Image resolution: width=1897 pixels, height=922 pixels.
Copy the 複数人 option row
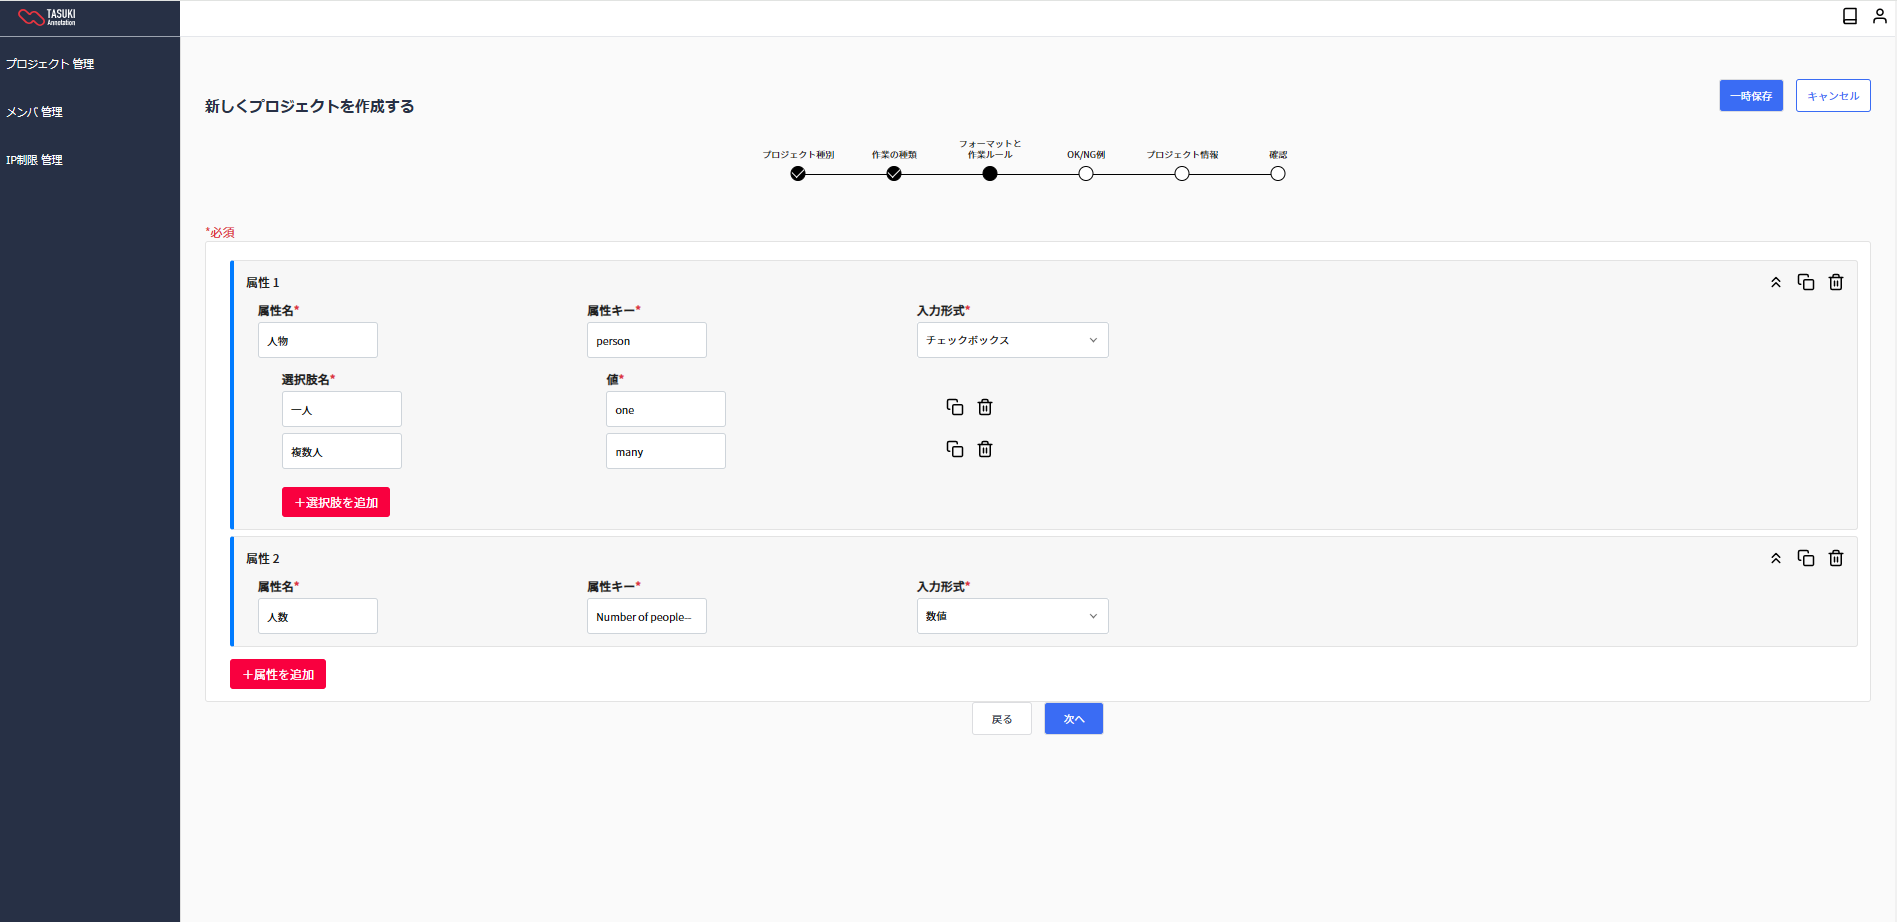pos(955,449)
